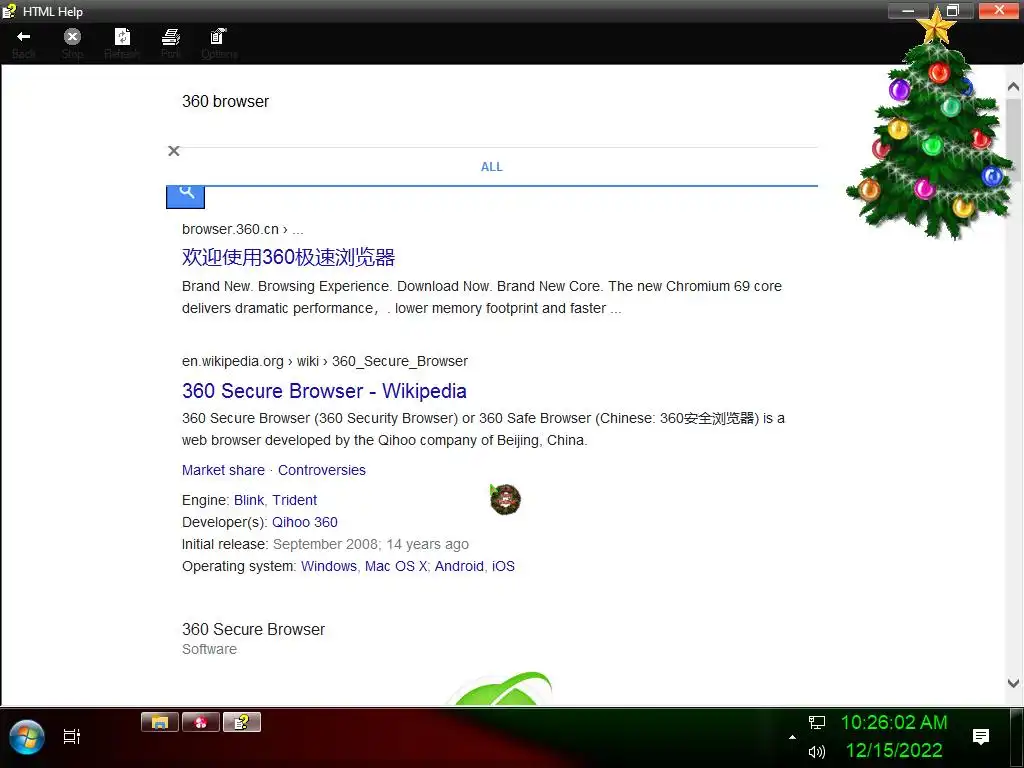Select the ALL results tab
This screenshot has width=1024, height=768.
pyautogui.click(x=492, y=167)
